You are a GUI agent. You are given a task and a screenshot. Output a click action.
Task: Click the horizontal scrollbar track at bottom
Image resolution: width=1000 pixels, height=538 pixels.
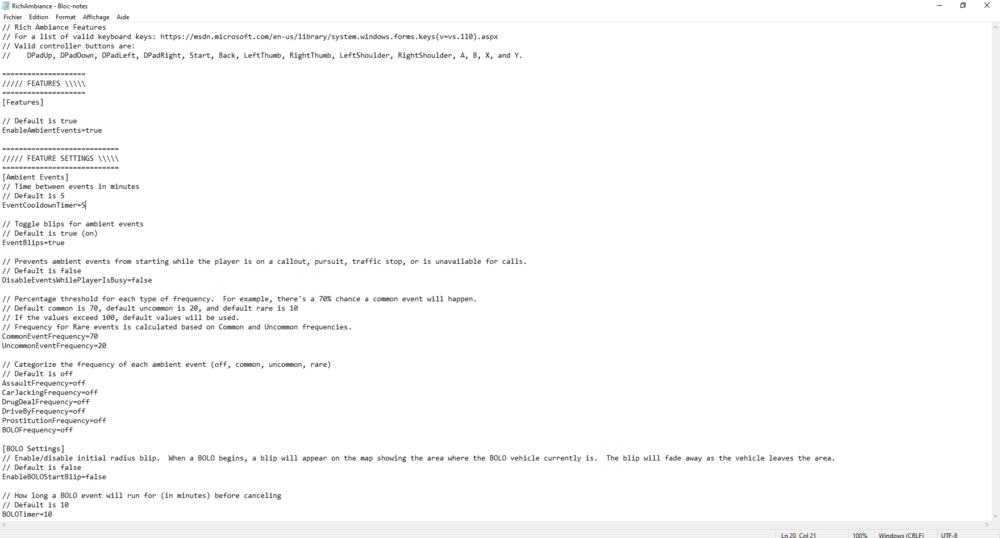(497, 525)
